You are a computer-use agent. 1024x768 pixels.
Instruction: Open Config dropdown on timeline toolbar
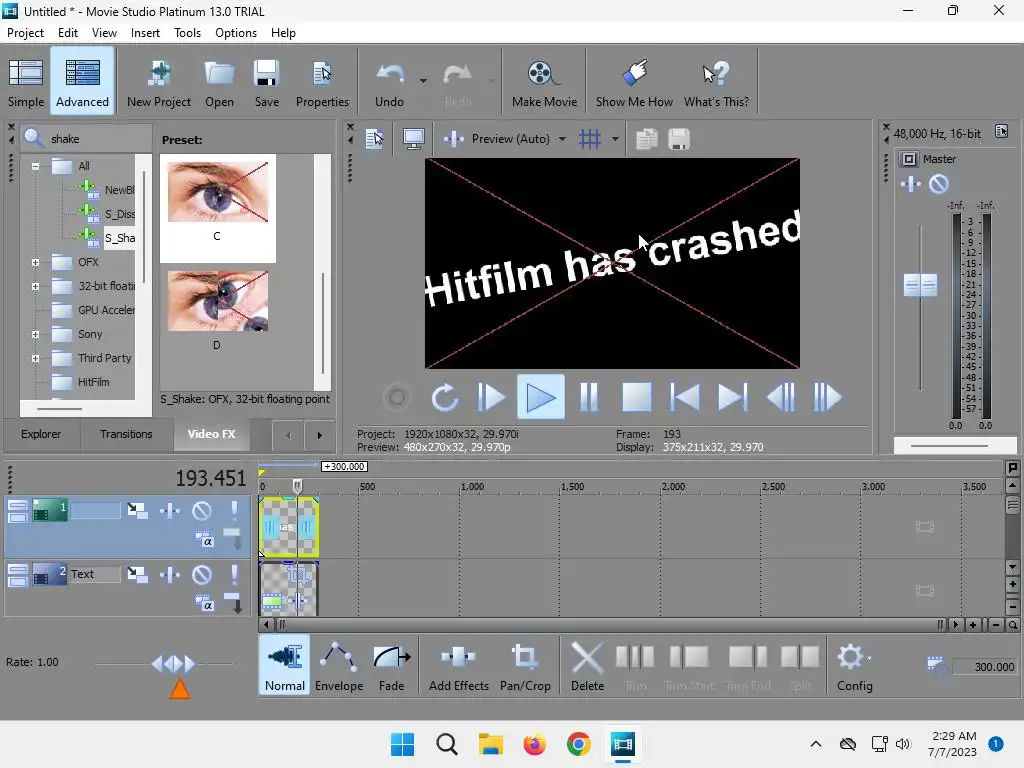(854, 666)
